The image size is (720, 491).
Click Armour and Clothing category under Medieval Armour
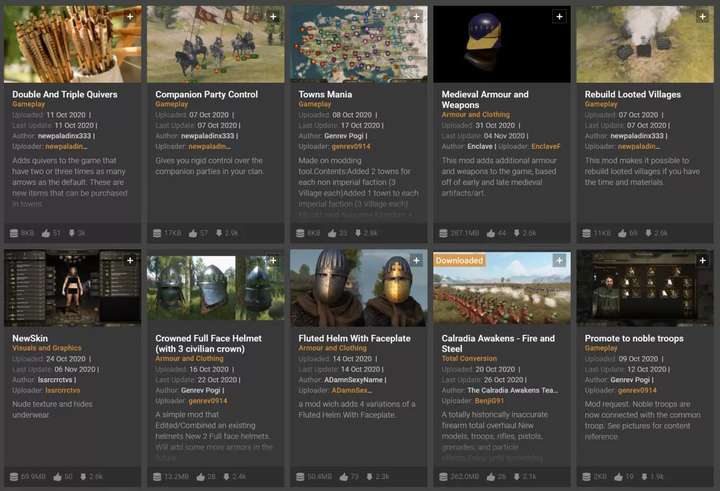(x=476, y=114)
